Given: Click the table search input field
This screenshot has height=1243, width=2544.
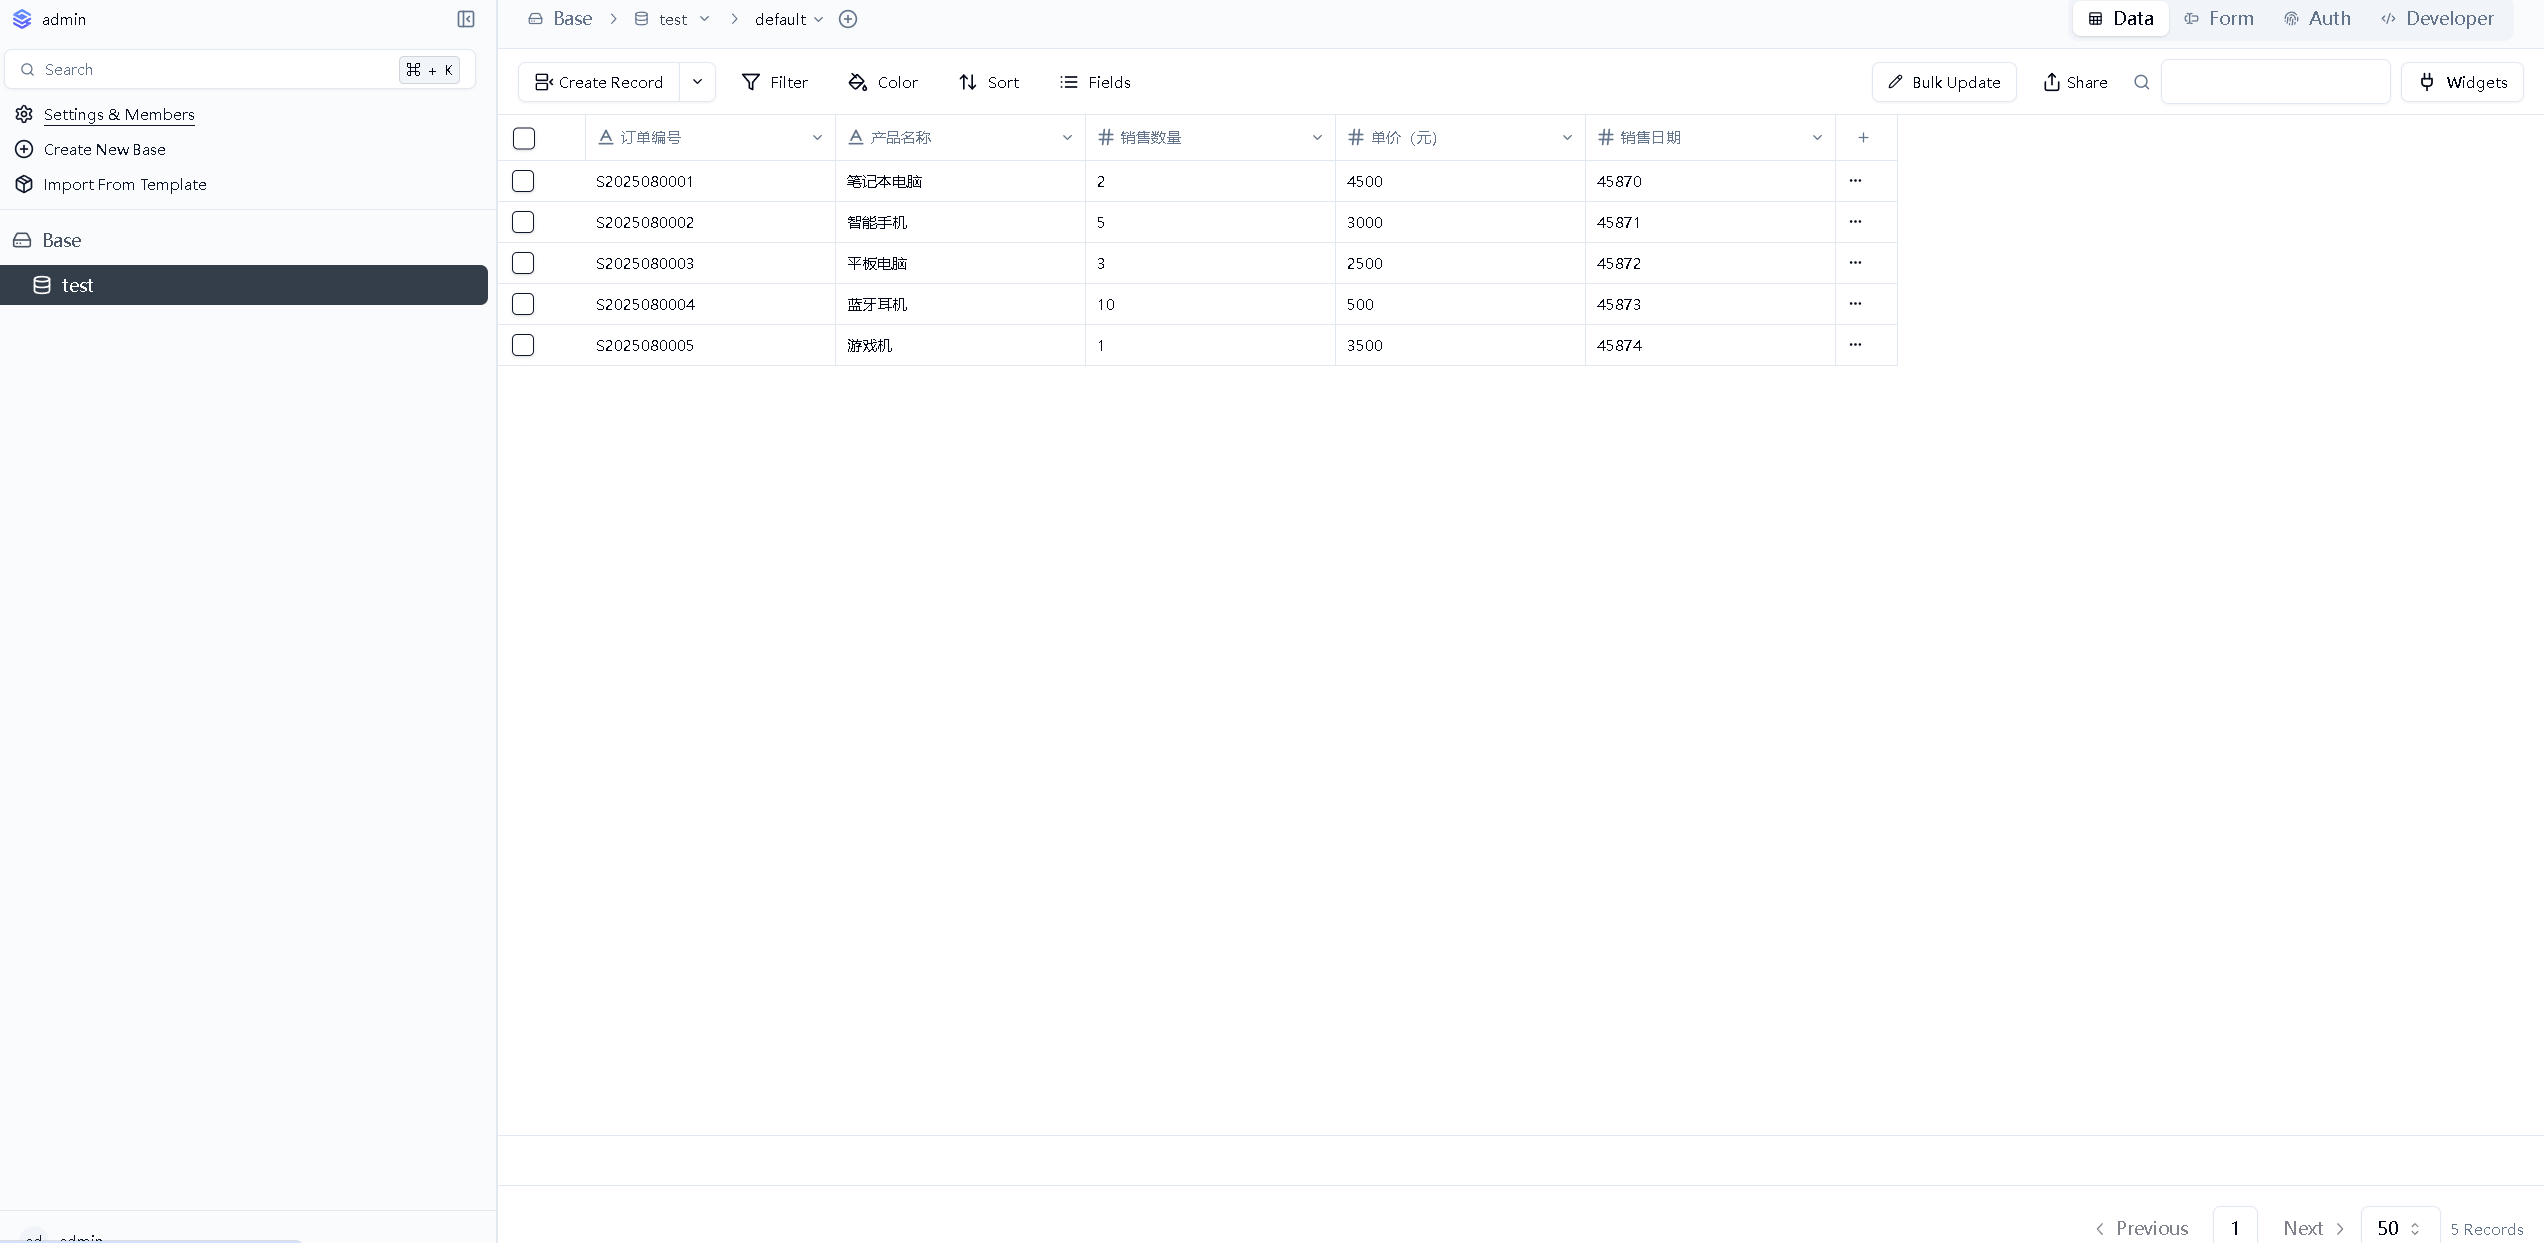Looking at the screenshot, I should [2274, 82].
